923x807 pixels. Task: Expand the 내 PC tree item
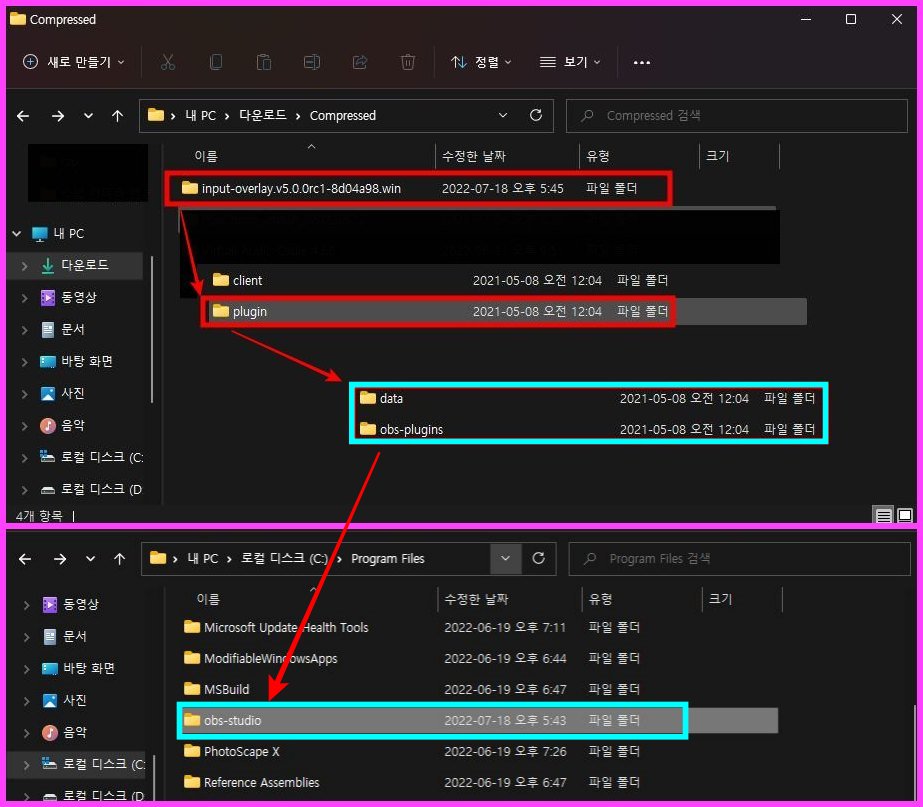[x=16, y=233]
